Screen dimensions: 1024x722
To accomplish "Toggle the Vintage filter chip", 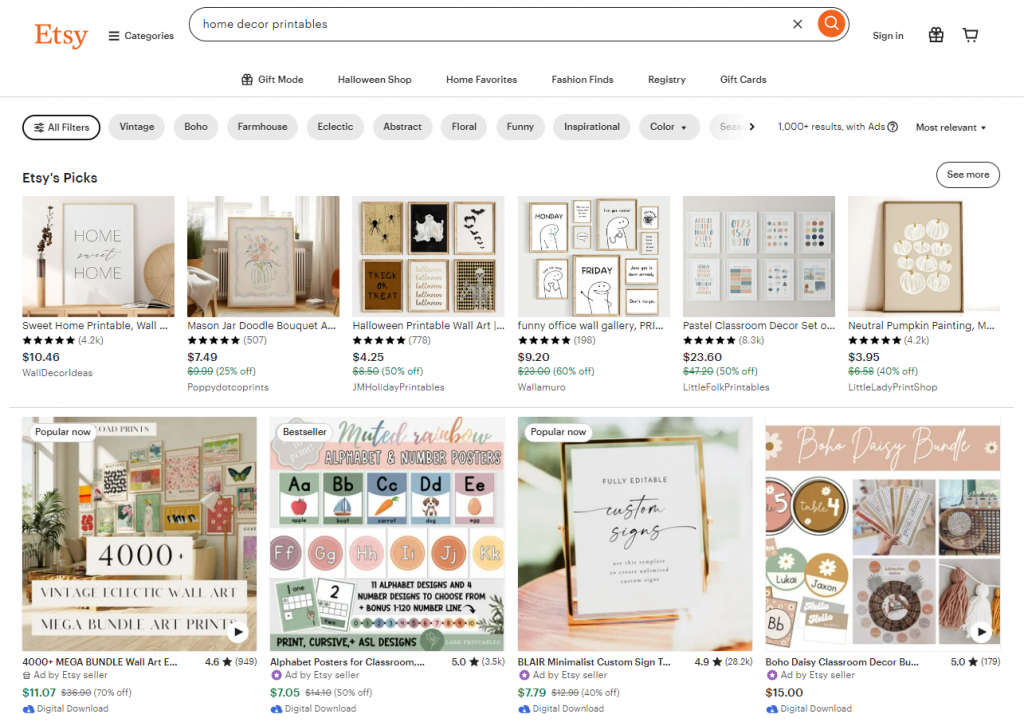I will [x=136, y=127].
